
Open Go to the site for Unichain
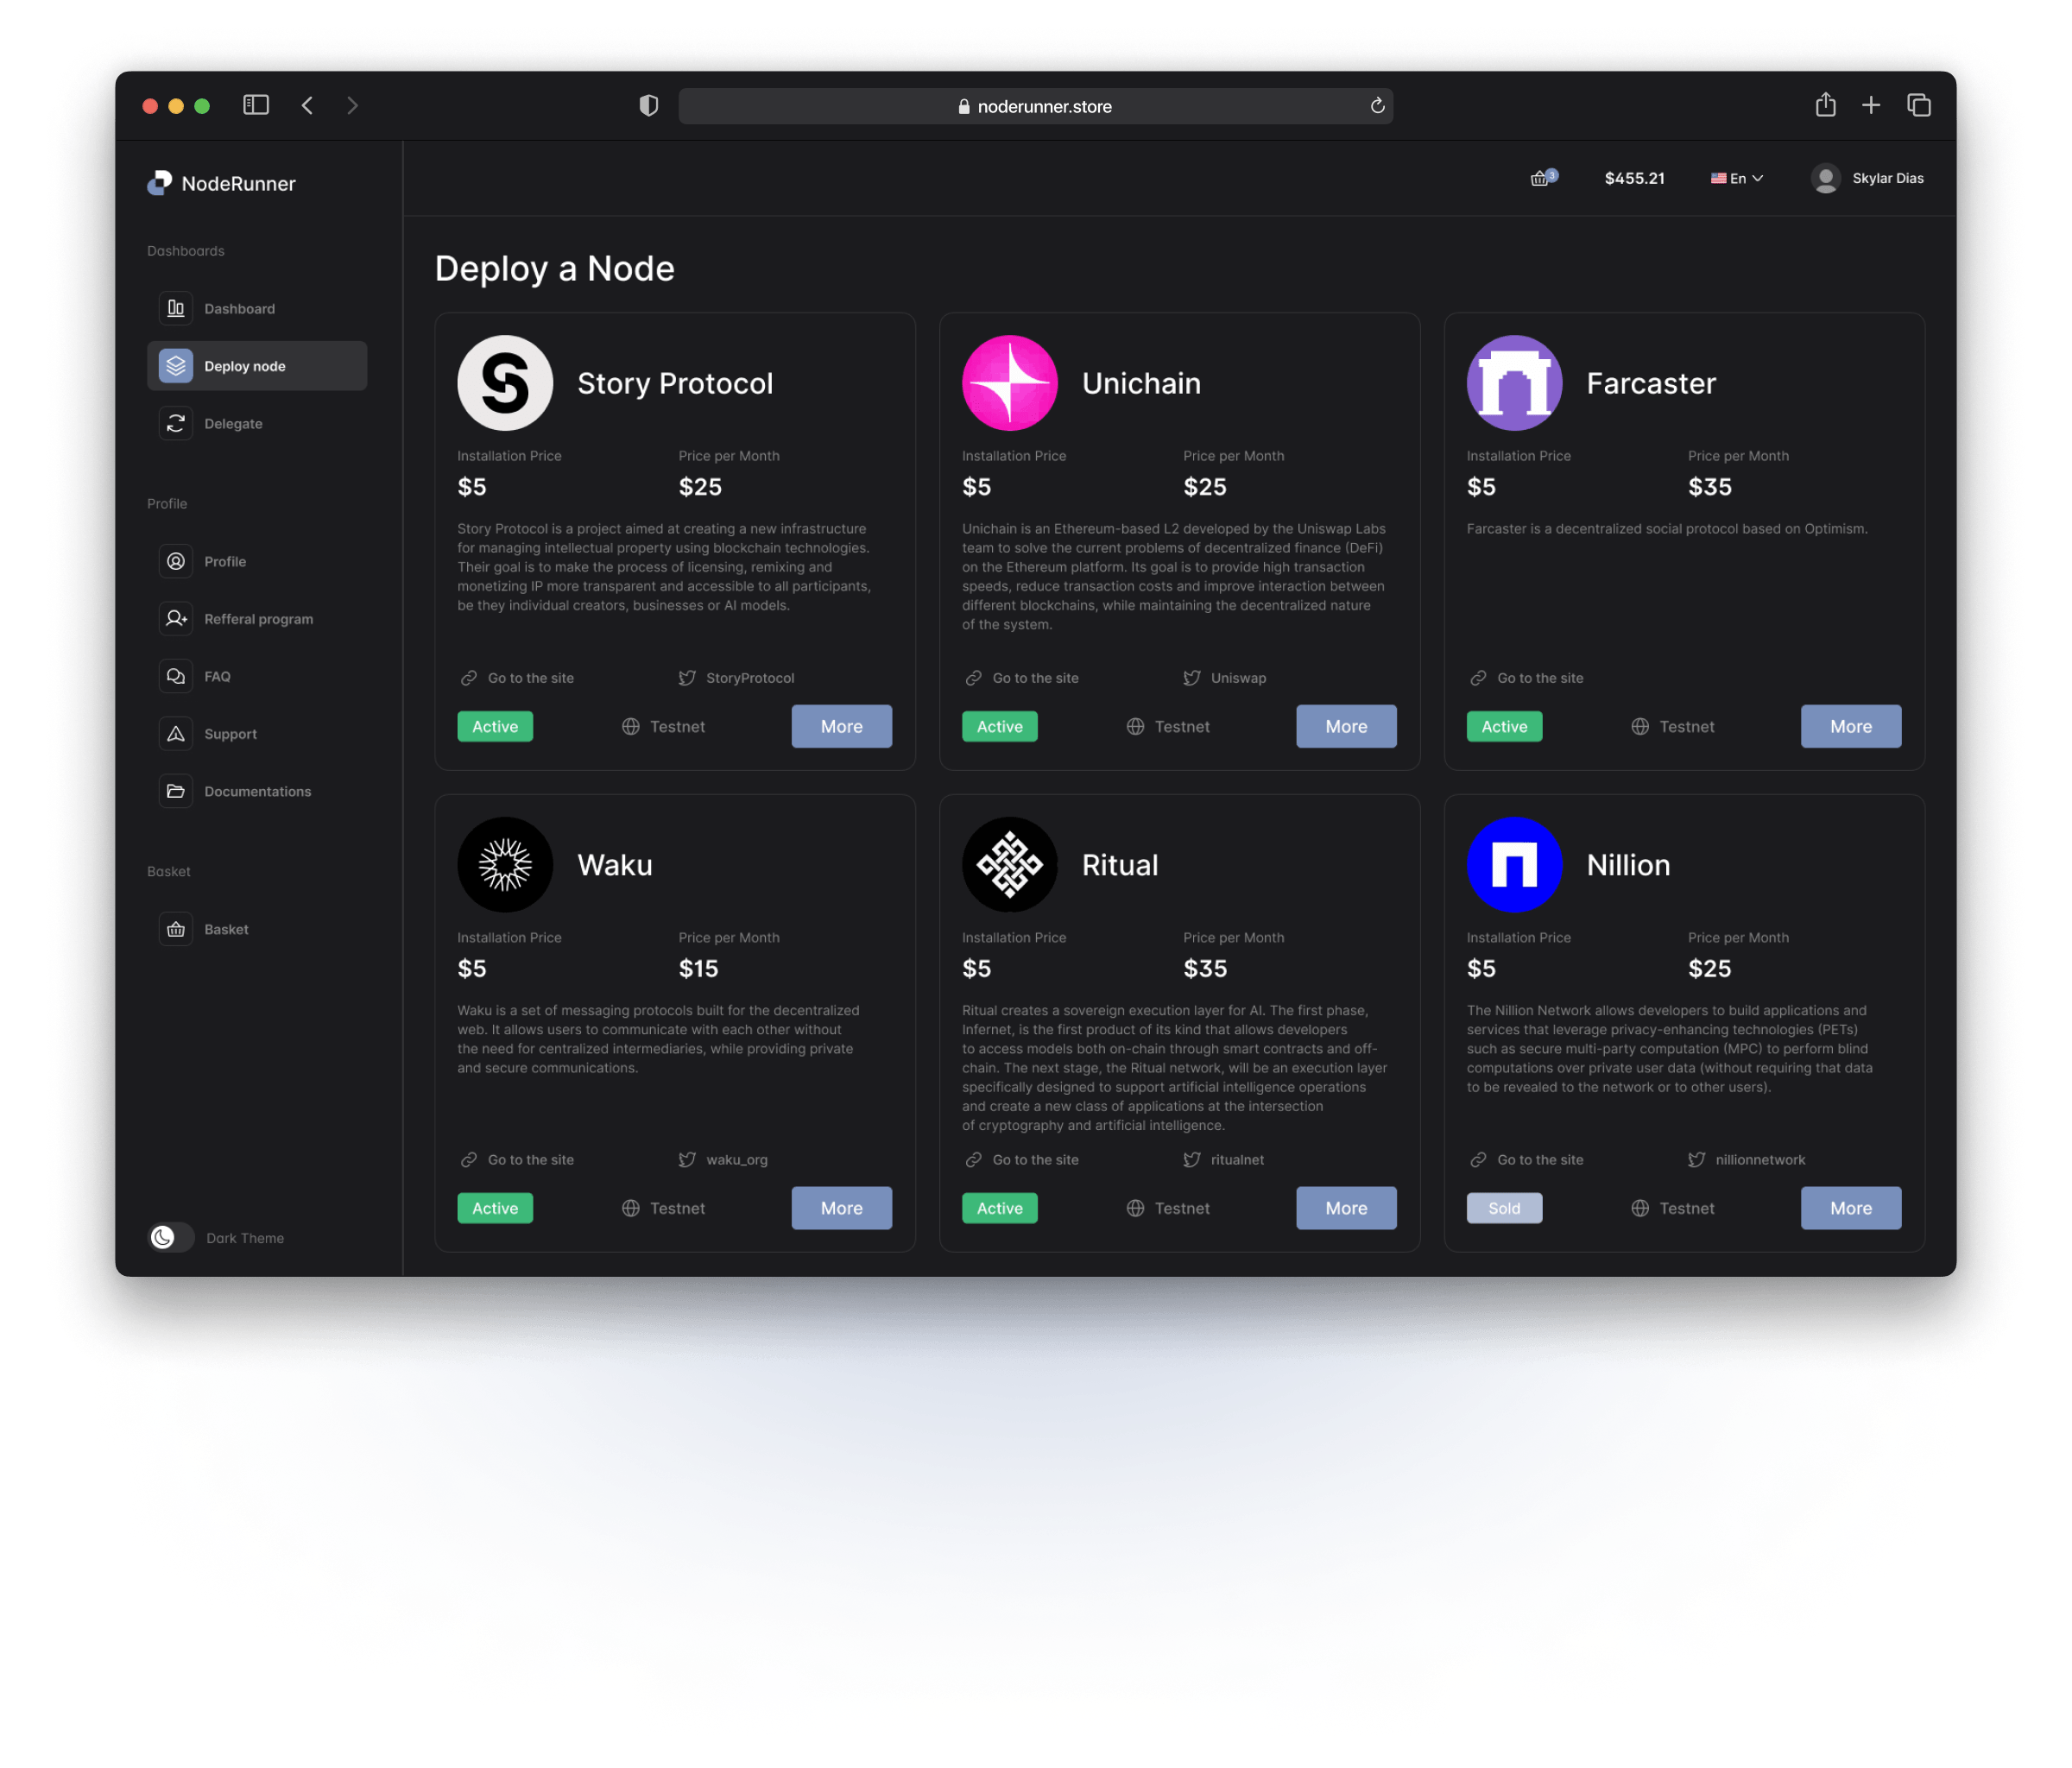click(1022, 678)
